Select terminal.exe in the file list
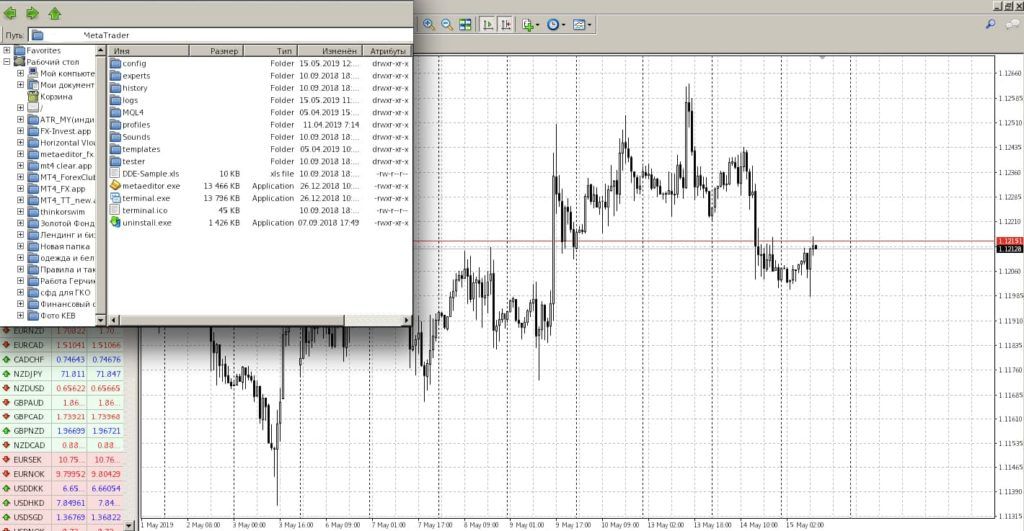 click(145, 198)
